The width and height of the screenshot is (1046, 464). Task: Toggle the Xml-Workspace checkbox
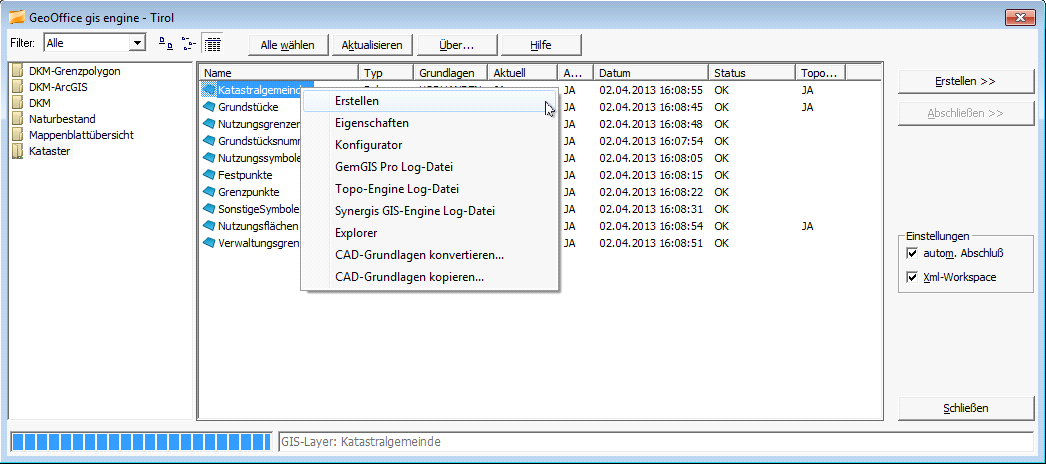click(x=911, y=277)
